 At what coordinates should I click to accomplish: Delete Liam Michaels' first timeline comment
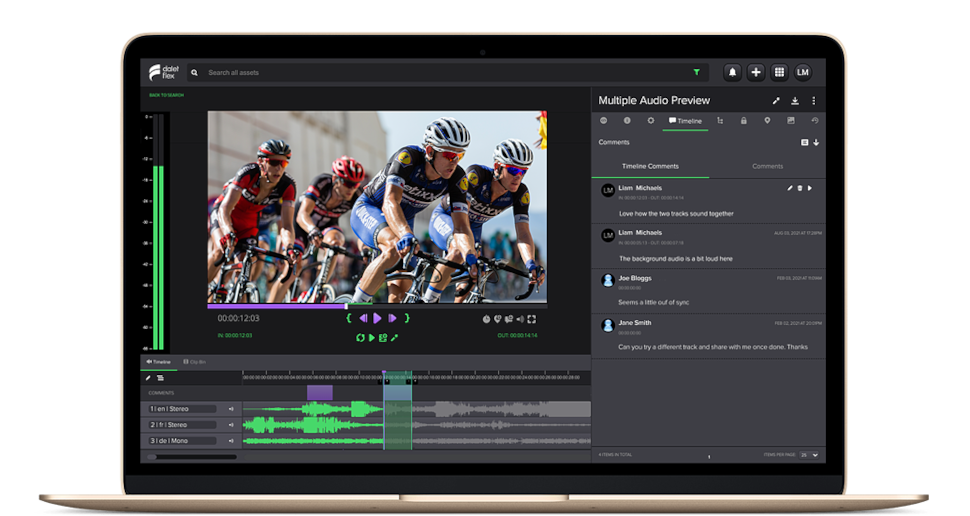(800, 188)
